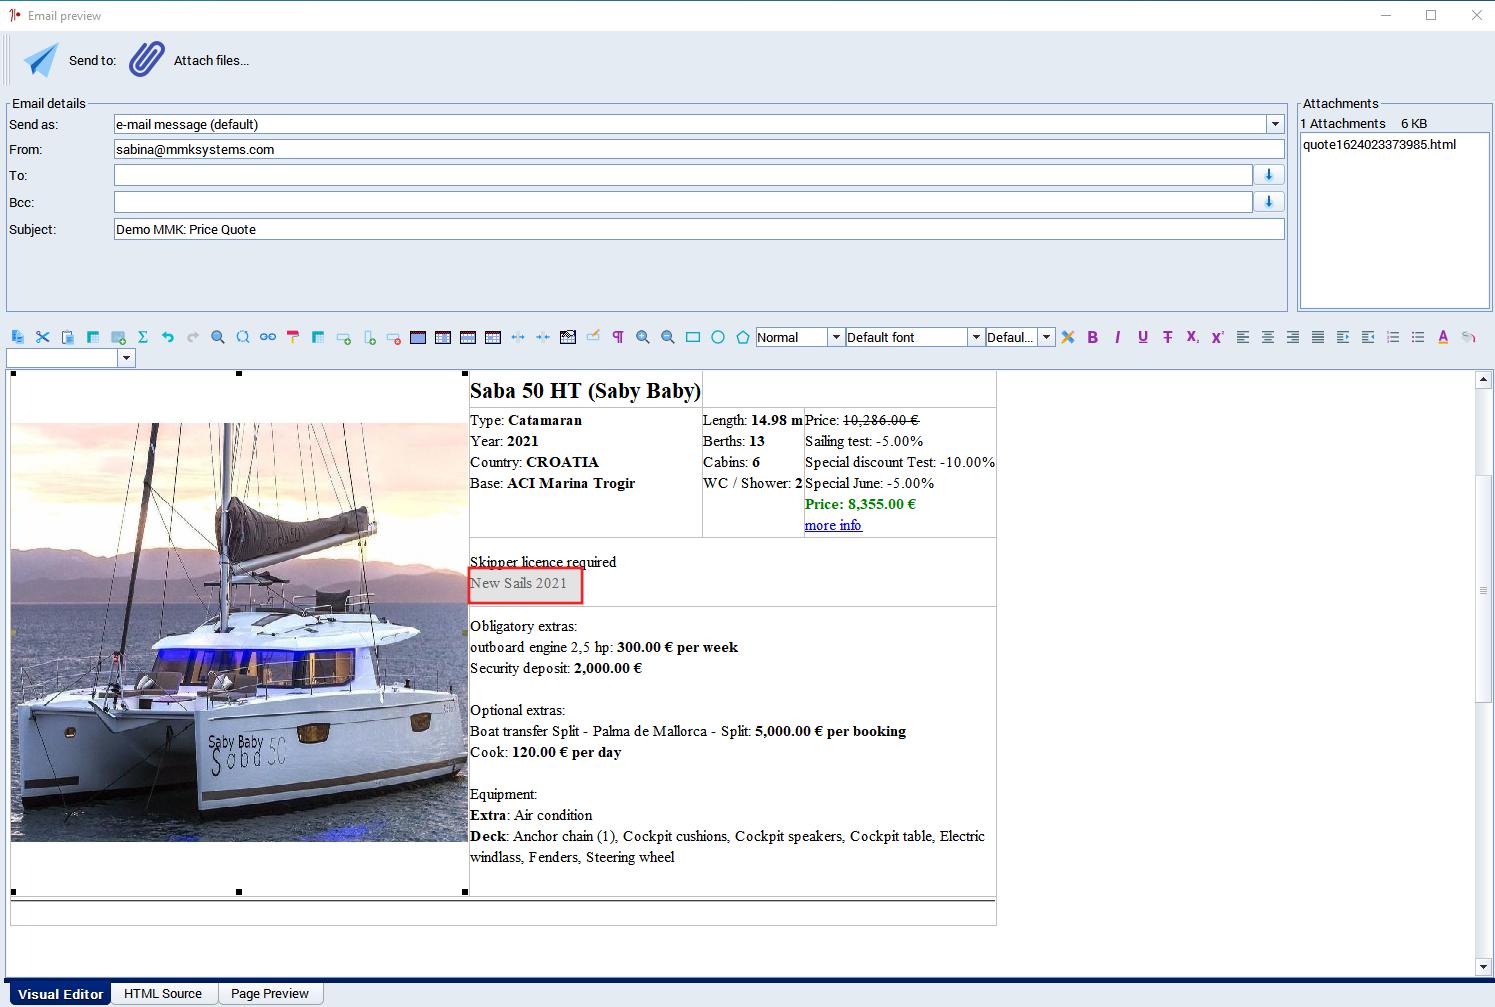Open the Send as dropdown
Viewport: 1495px width, 1007px height.
1275,124
